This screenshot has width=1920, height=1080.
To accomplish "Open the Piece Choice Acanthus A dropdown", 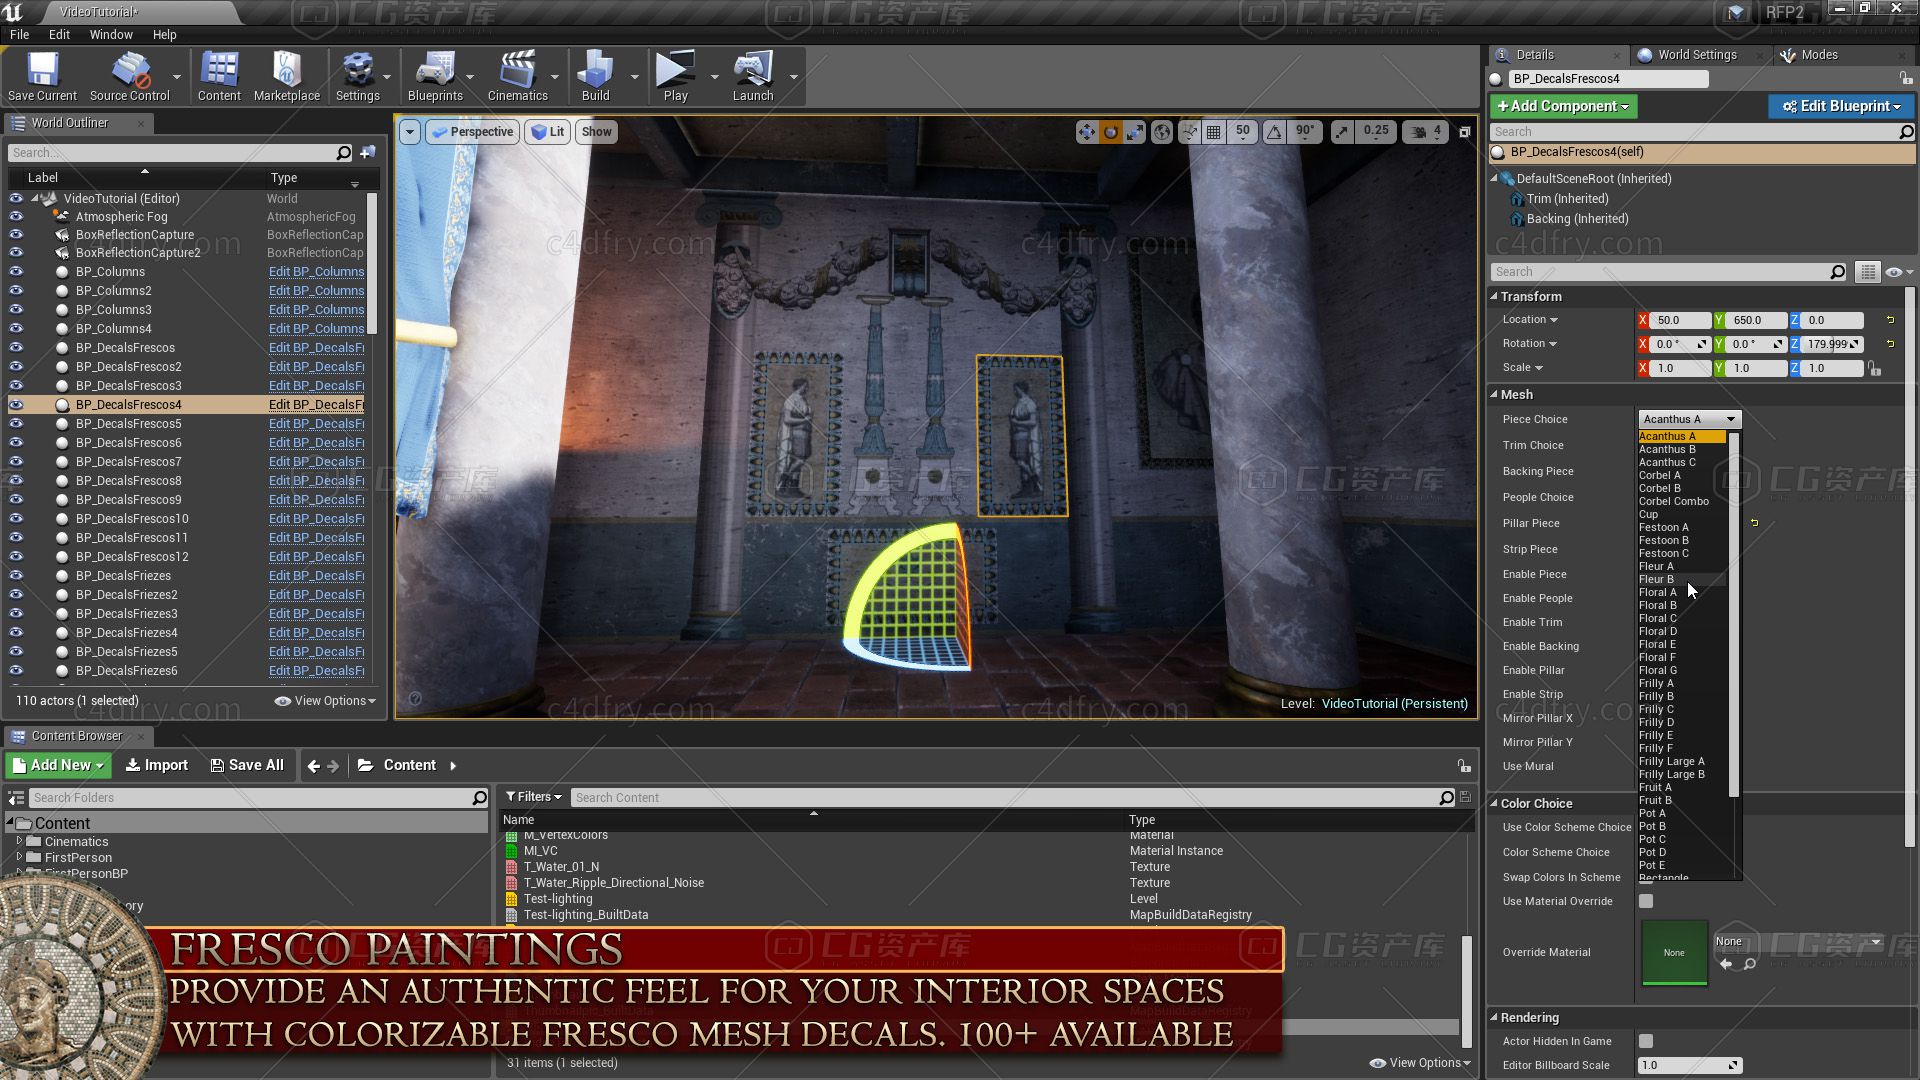I will [1689, 419].
